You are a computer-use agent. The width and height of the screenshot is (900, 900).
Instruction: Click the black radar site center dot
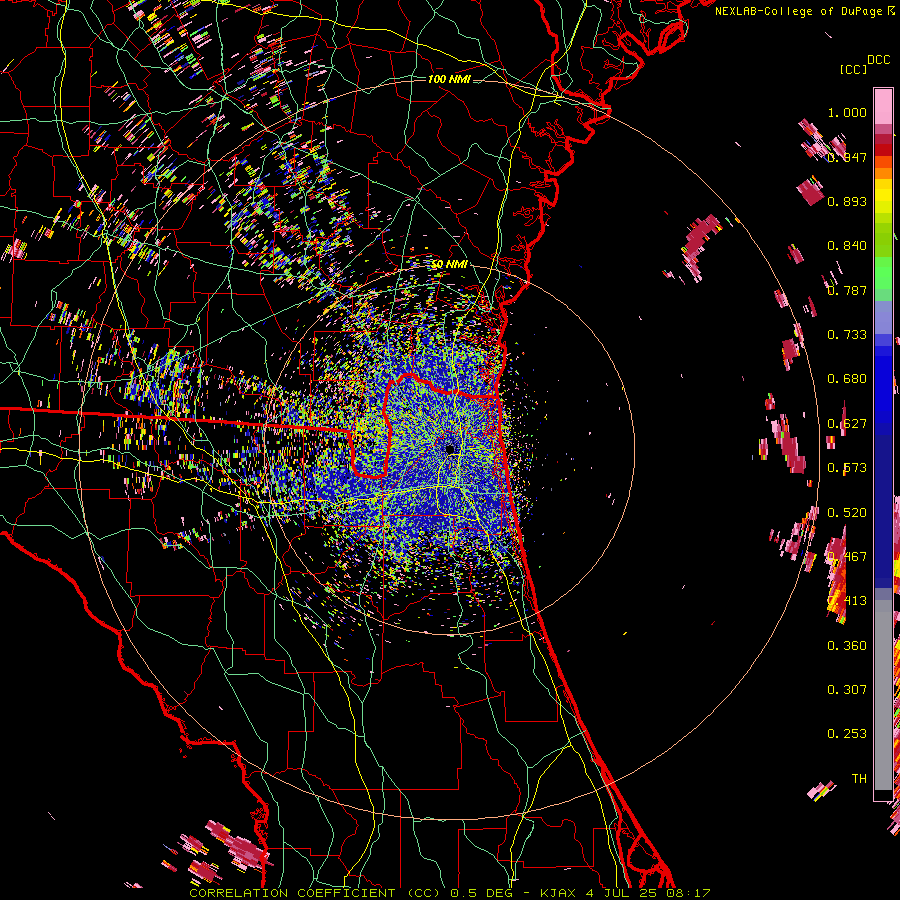click(x=450, y=448)
